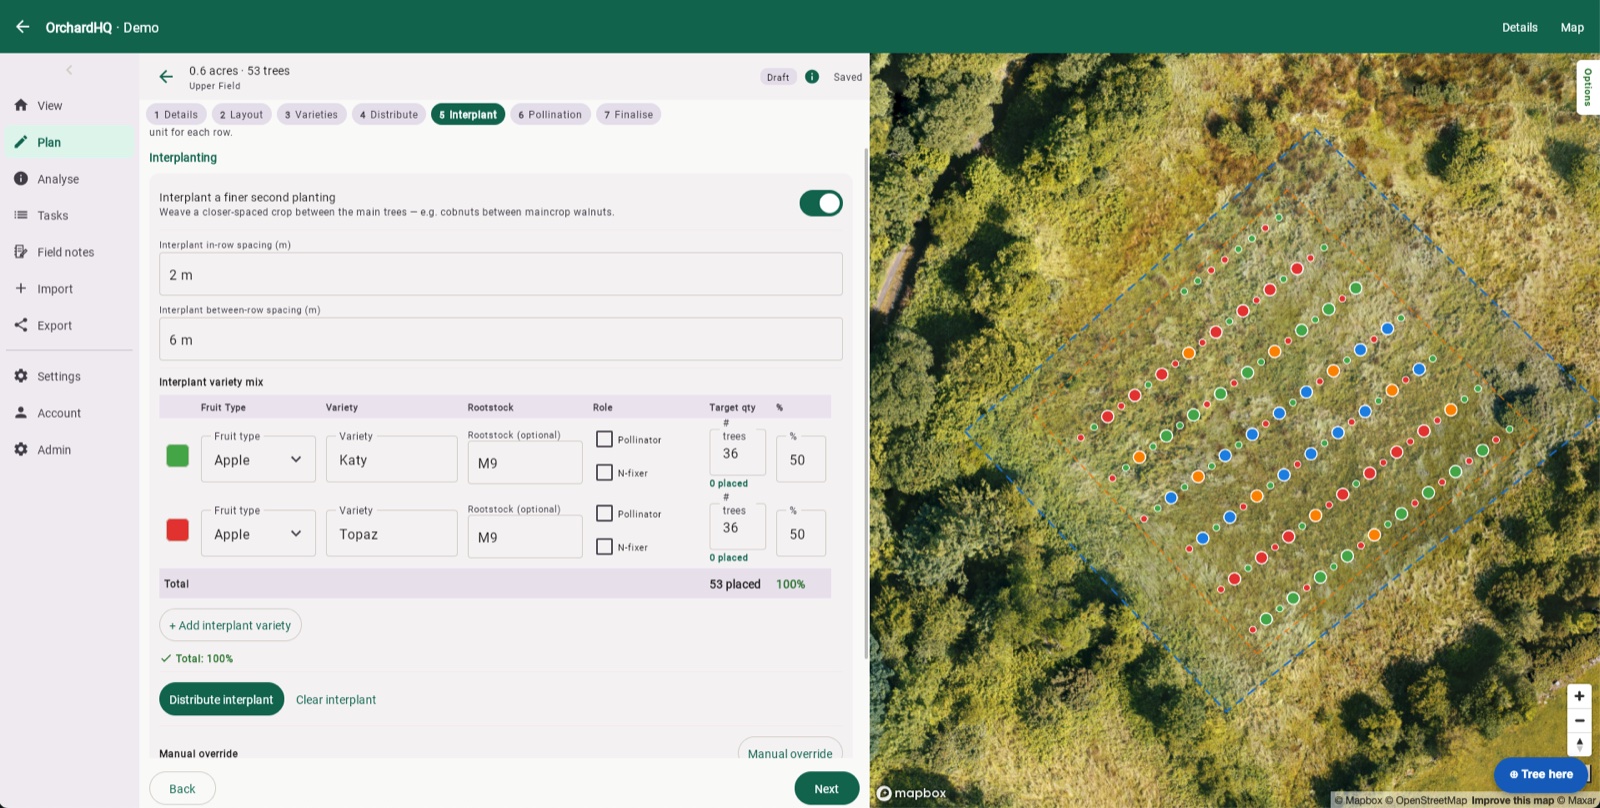Click the Clear interplant link

336,699
